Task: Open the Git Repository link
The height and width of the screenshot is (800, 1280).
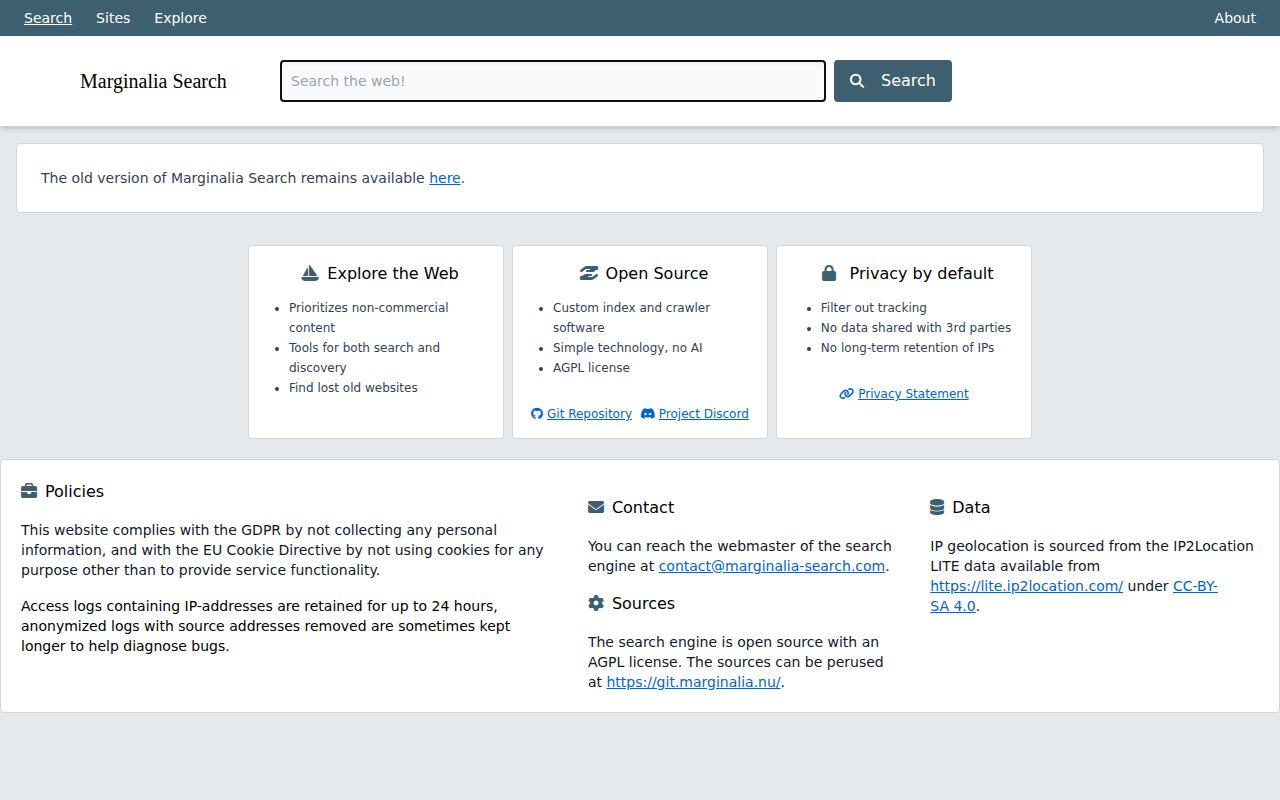Action: click(588, 414)
